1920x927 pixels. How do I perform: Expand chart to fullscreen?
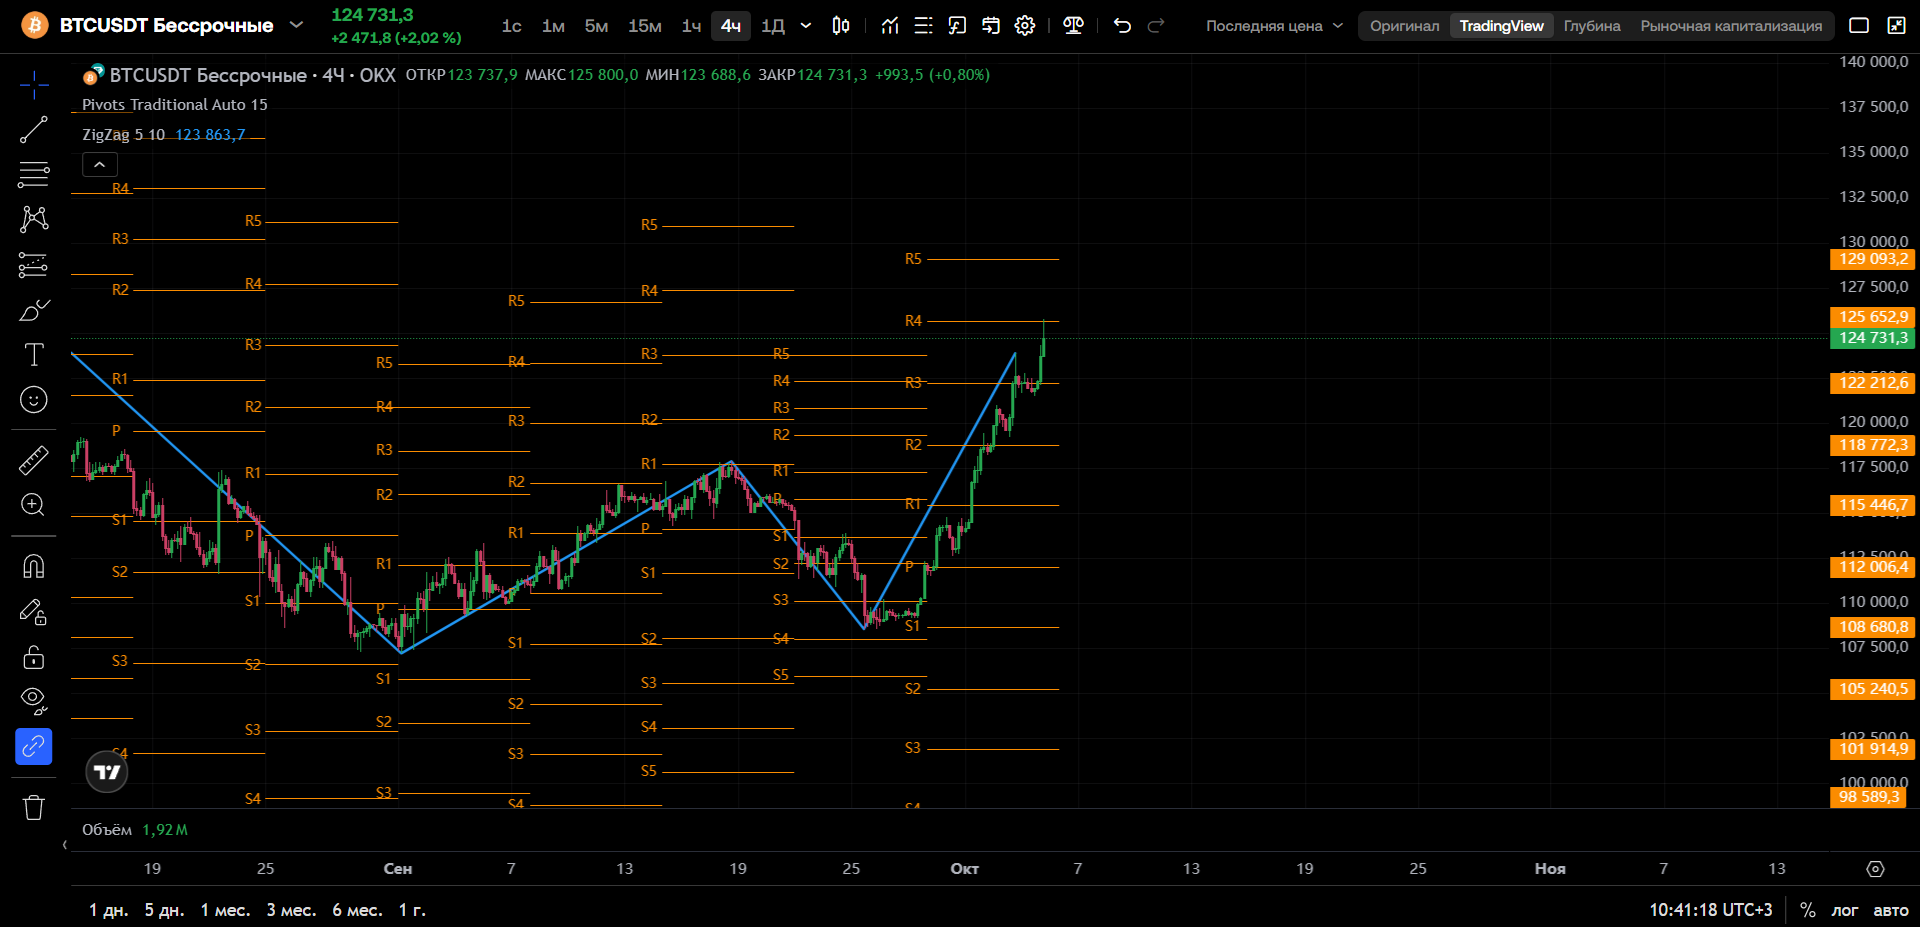point(1896,26)
